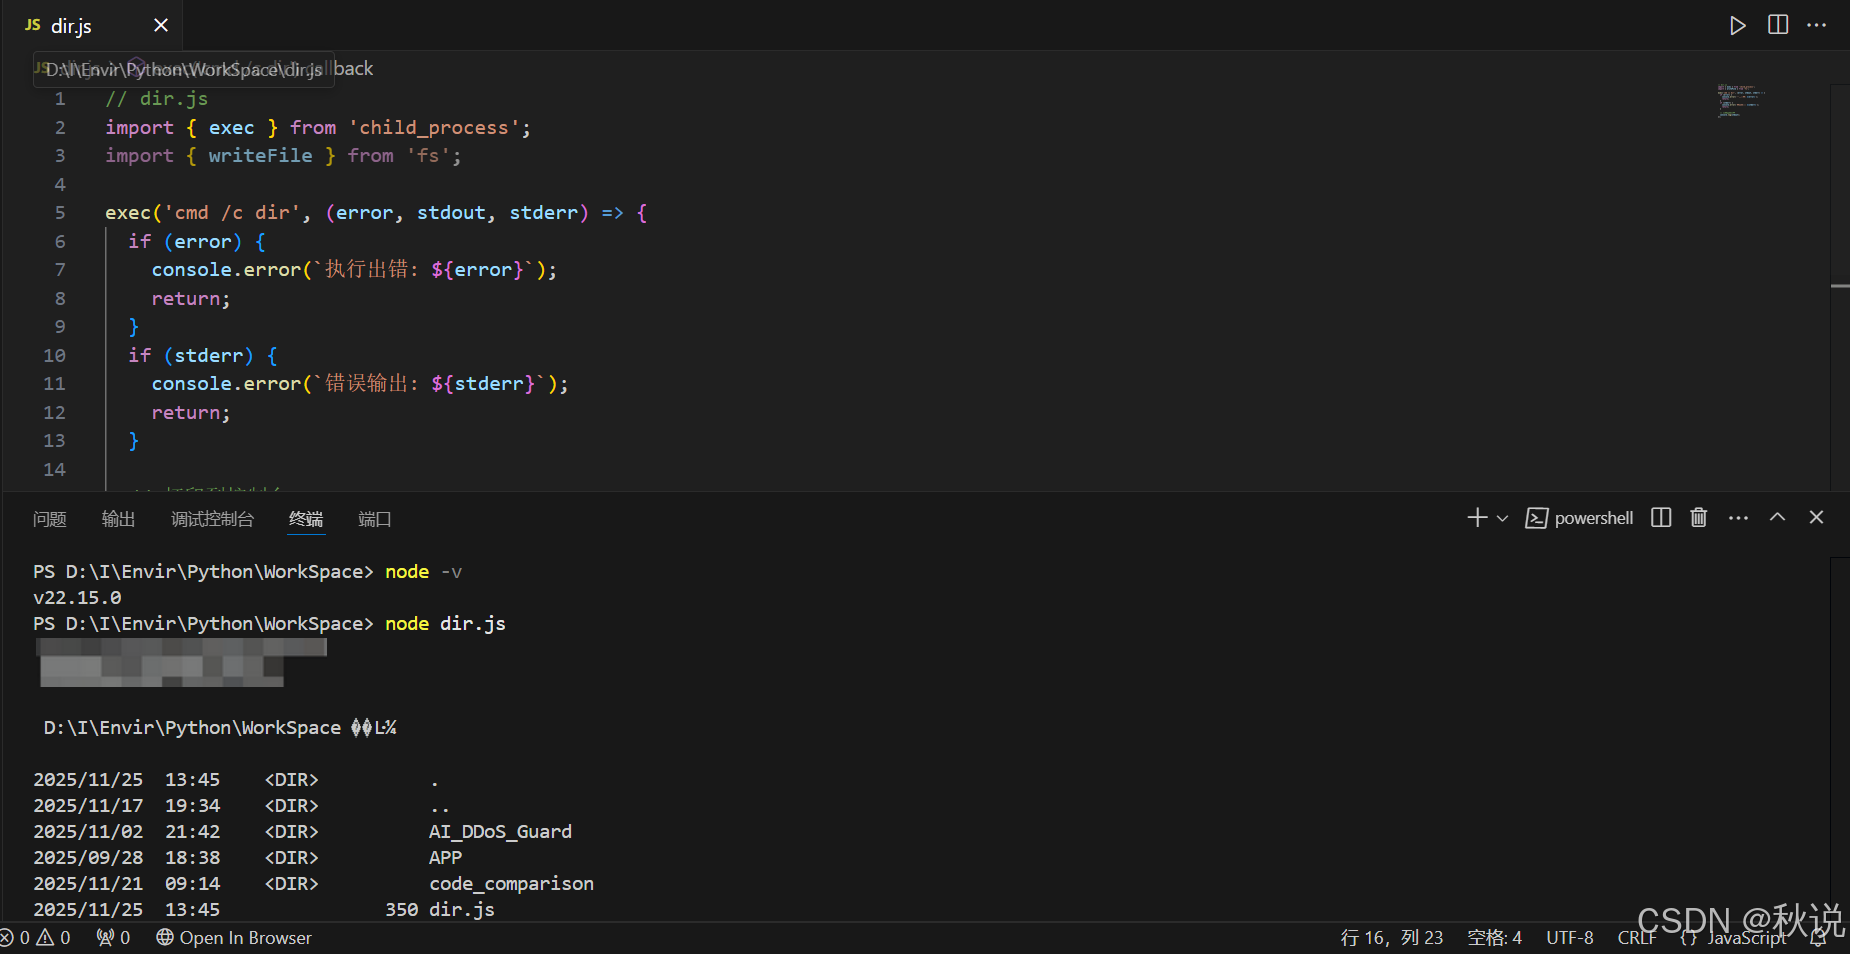Open the 调试控制台 panel tab
This screenshot has height=954, width=1850.
(x=212, y=519)
